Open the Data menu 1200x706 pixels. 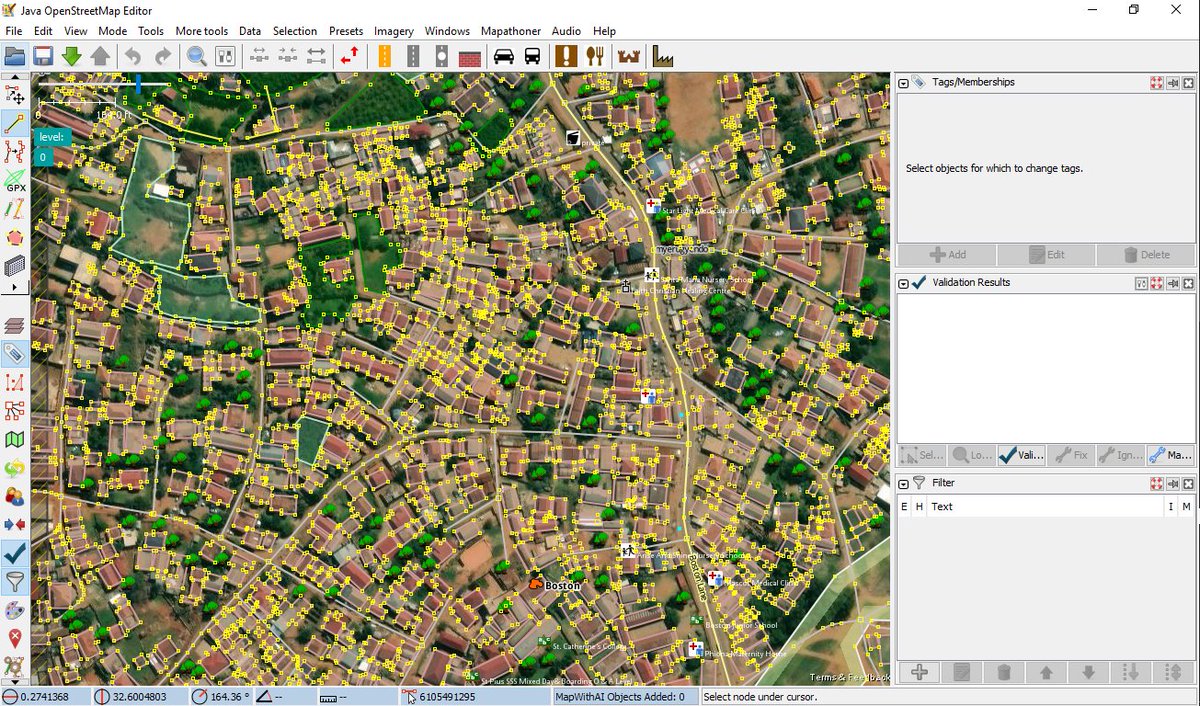coord(250,31)
